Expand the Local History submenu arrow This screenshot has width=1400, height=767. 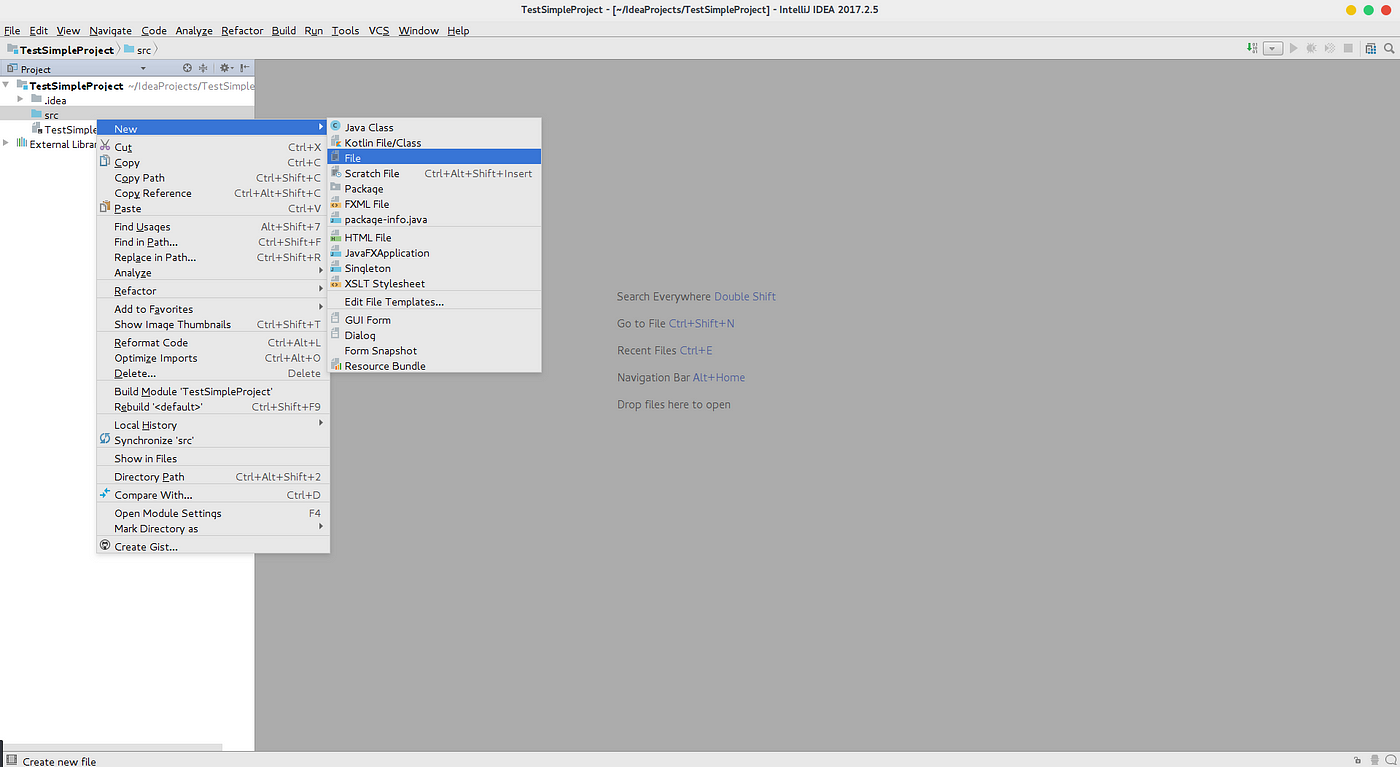(x=321, y=423)
